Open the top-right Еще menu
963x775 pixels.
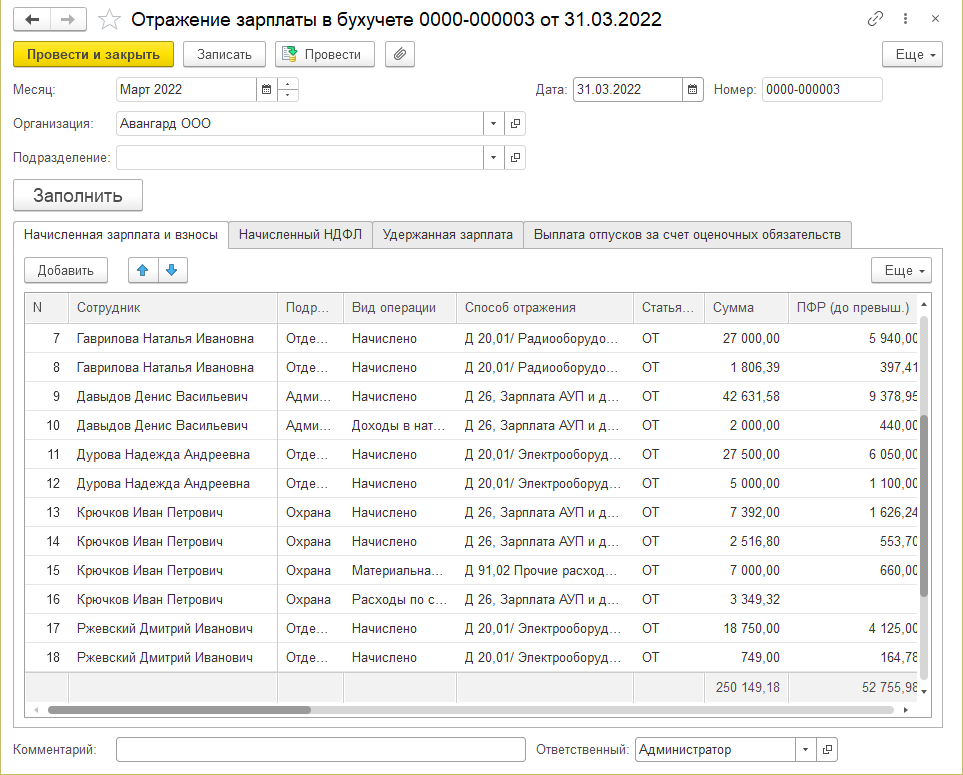pyautogui.click(x=912, y=54)
